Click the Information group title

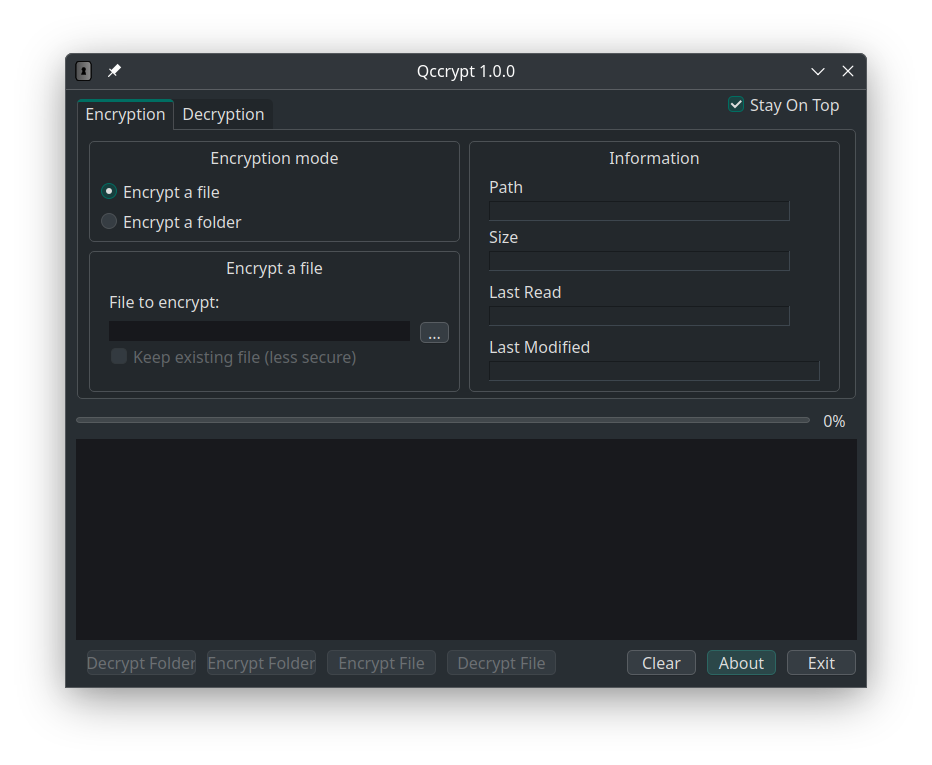[654, 158]
